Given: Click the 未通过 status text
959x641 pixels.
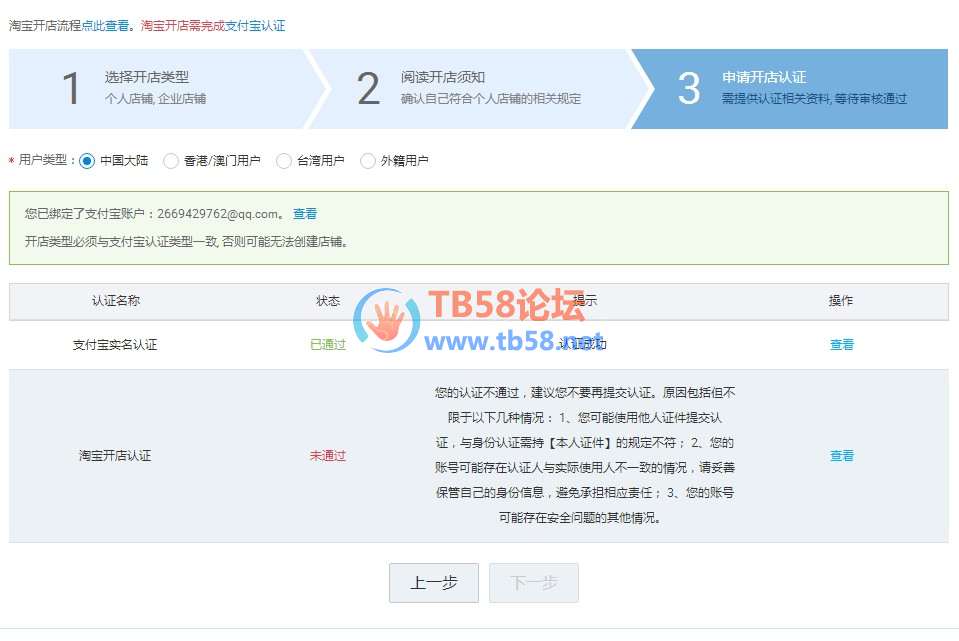Looking at the screenshot, I should click(328, 456).
